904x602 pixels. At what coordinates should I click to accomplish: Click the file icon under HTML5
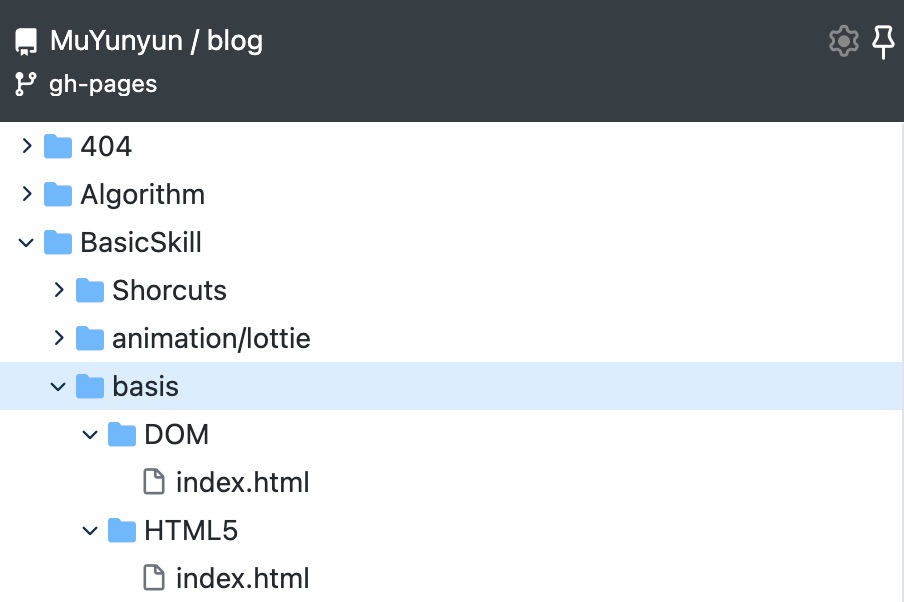[154, 578]
